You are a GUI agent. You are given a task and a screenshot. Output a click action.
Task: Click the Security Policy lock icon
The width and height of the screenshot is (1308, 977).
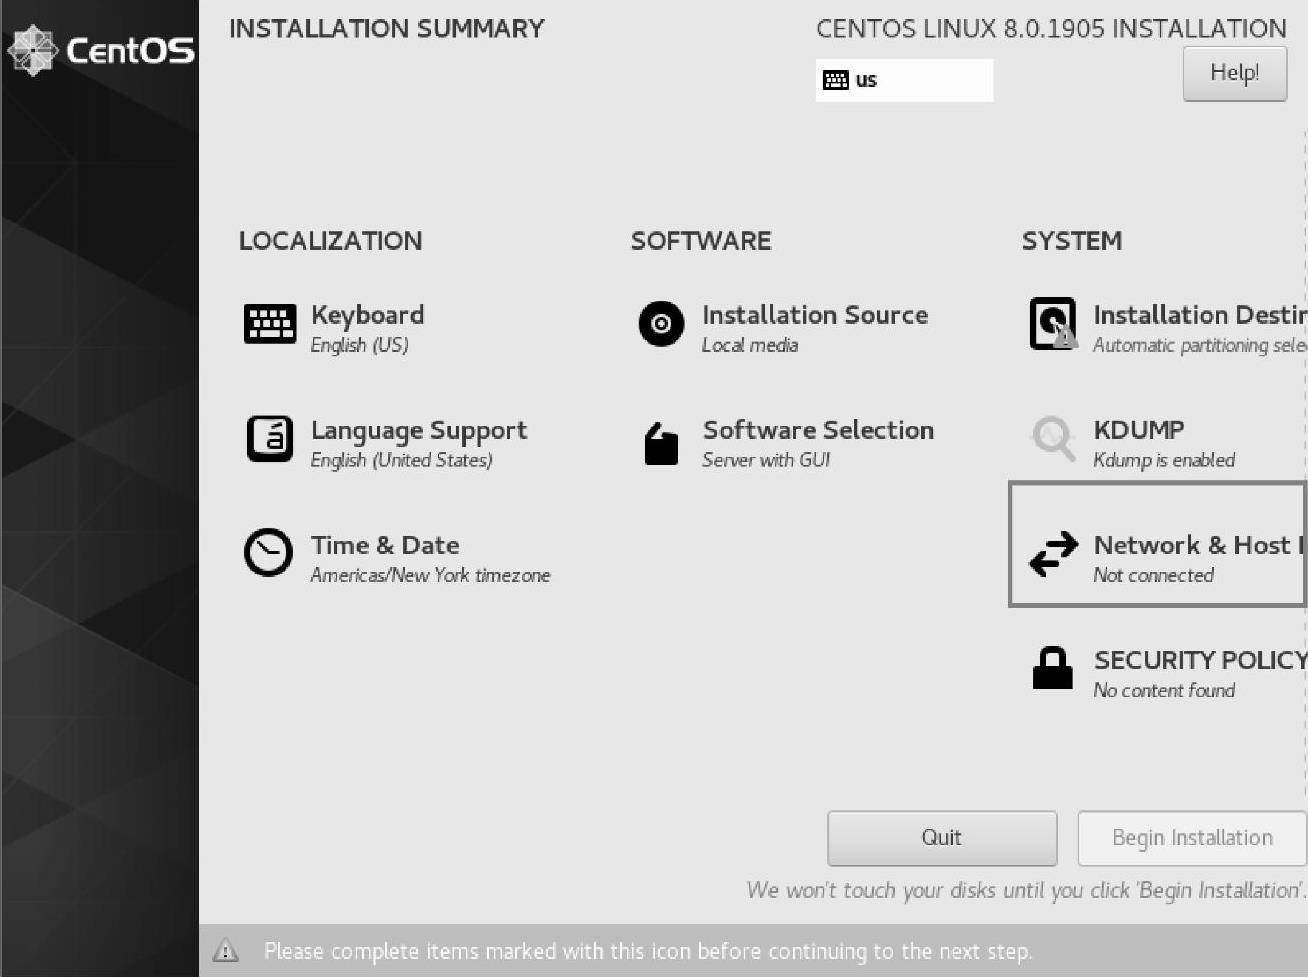[1052, 668]
